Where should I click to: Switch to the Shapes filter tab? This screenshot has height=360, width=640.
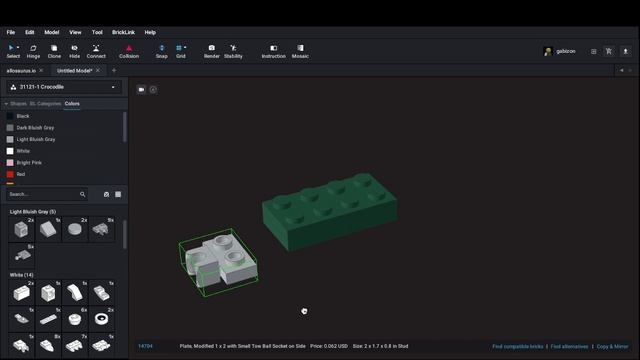tap(18, 104)
